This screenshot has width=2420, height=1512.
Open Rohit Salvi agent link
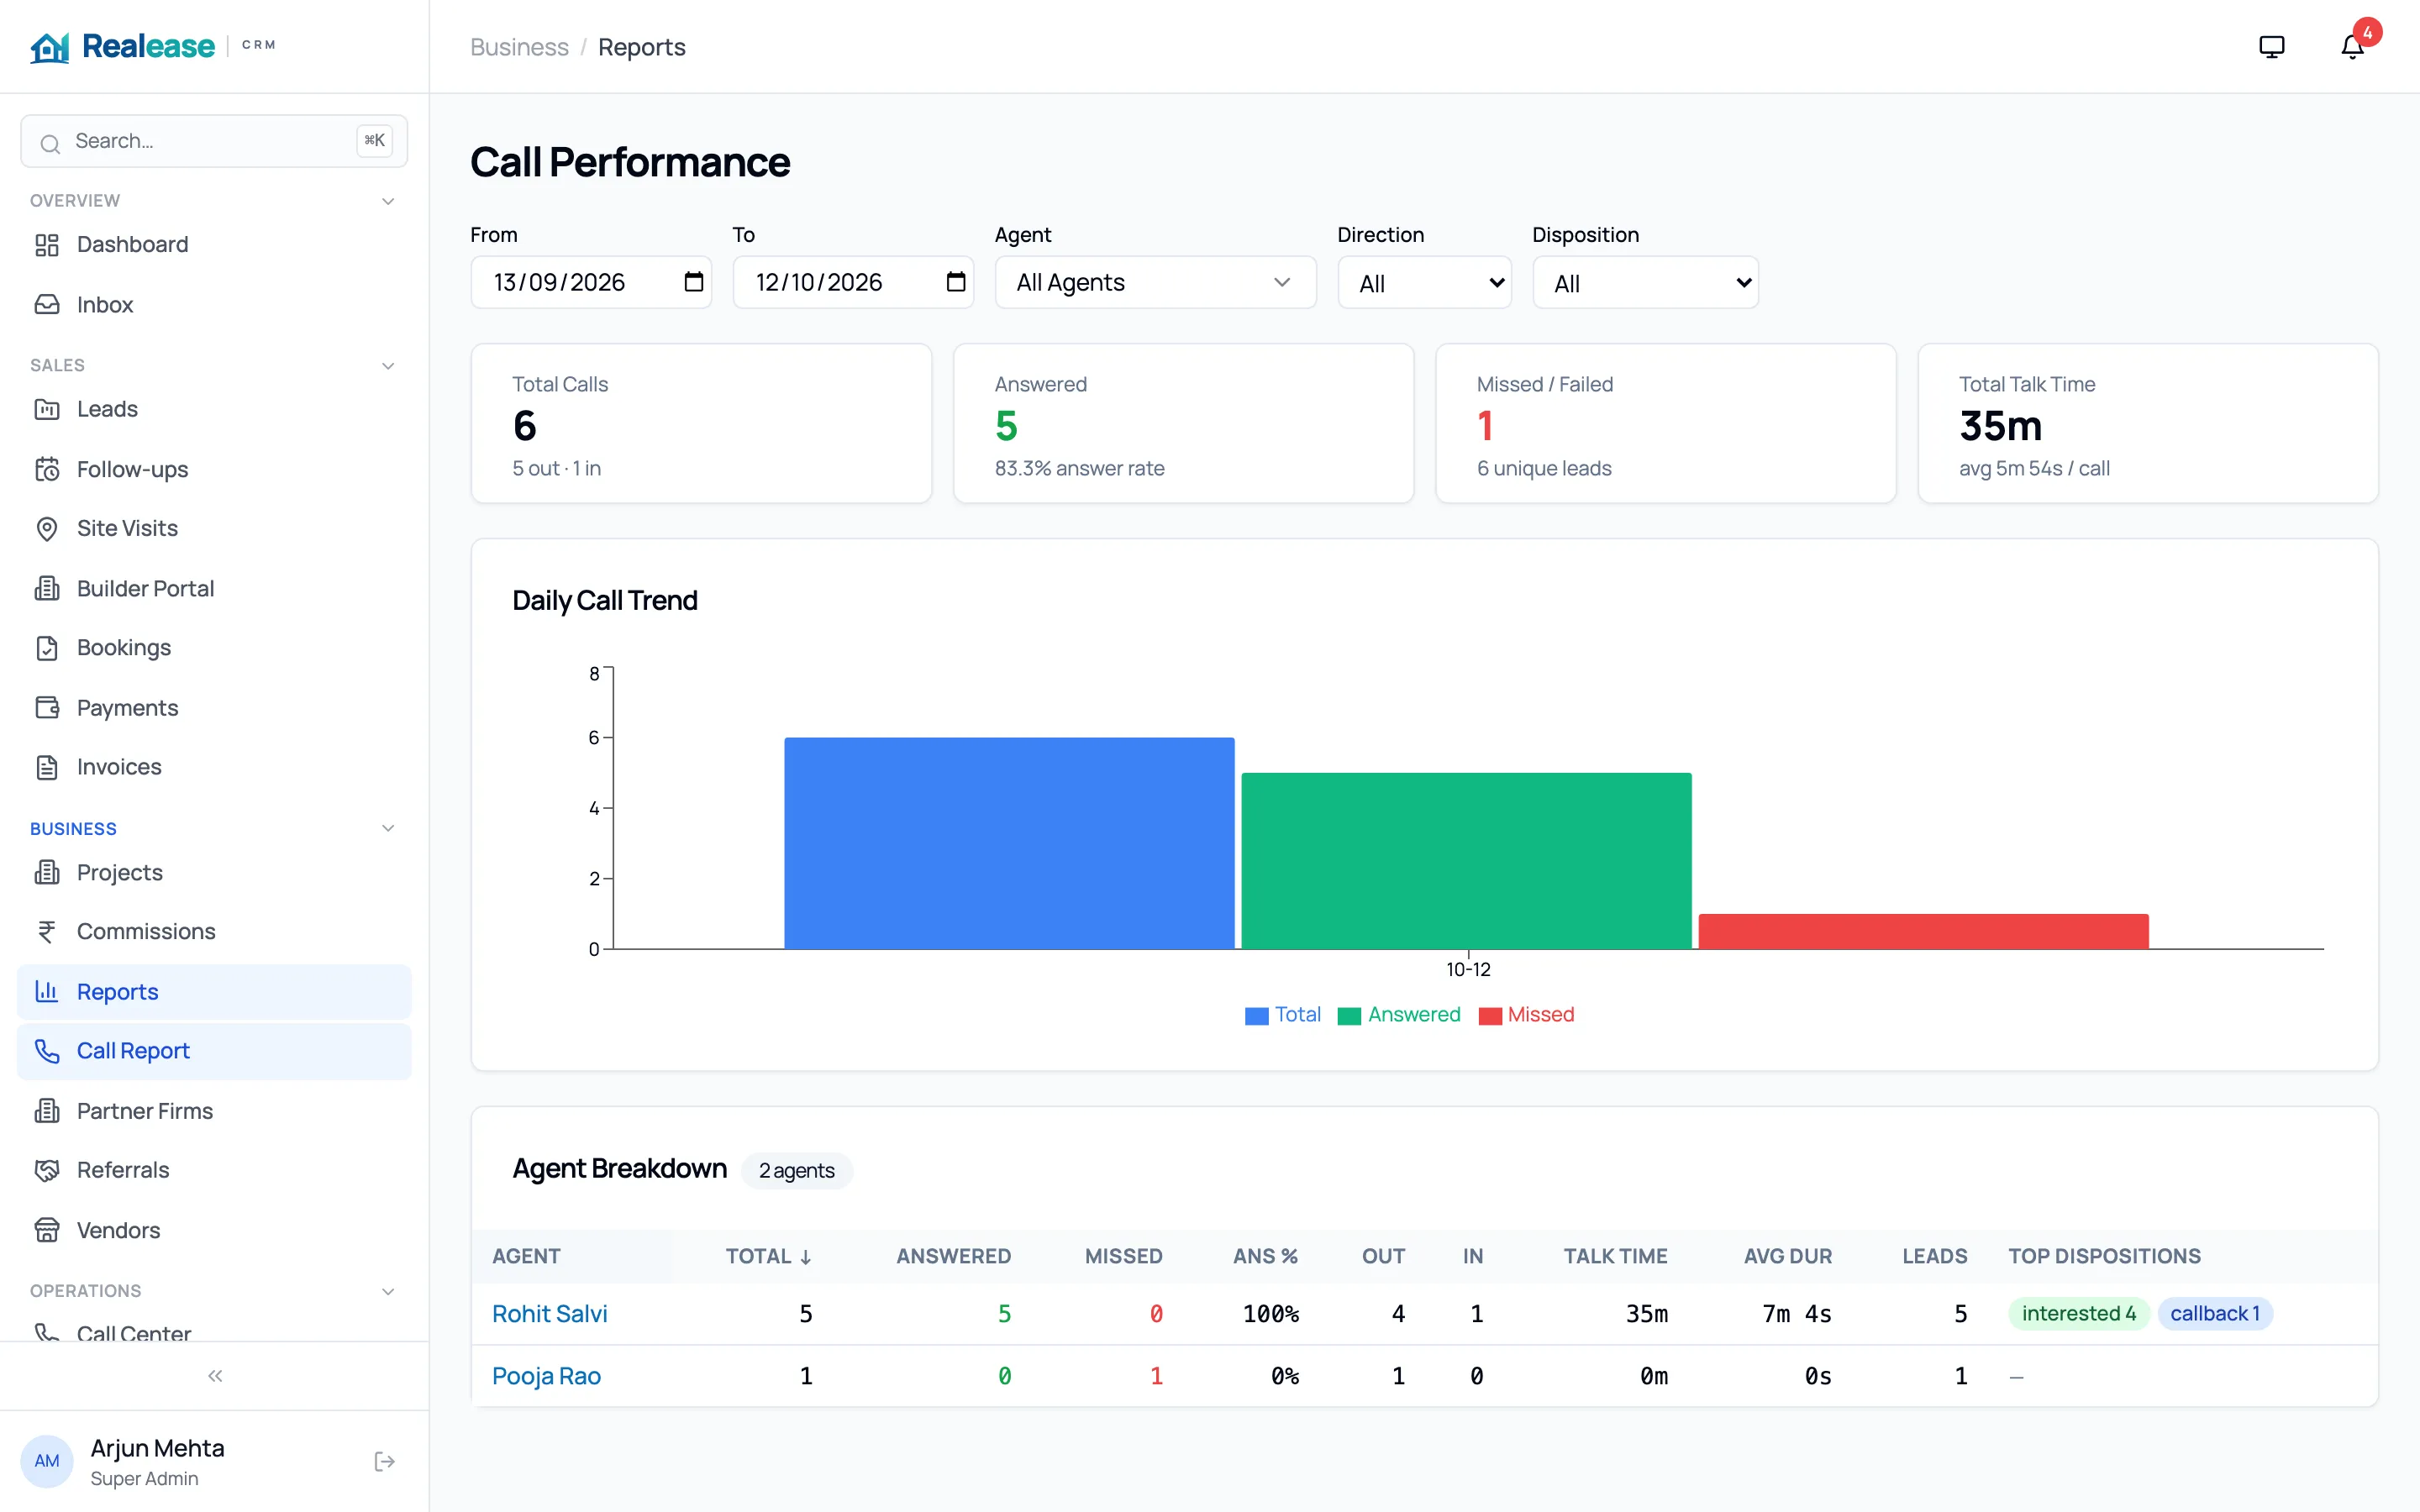pyautogui.click(x=549, y=1314)
